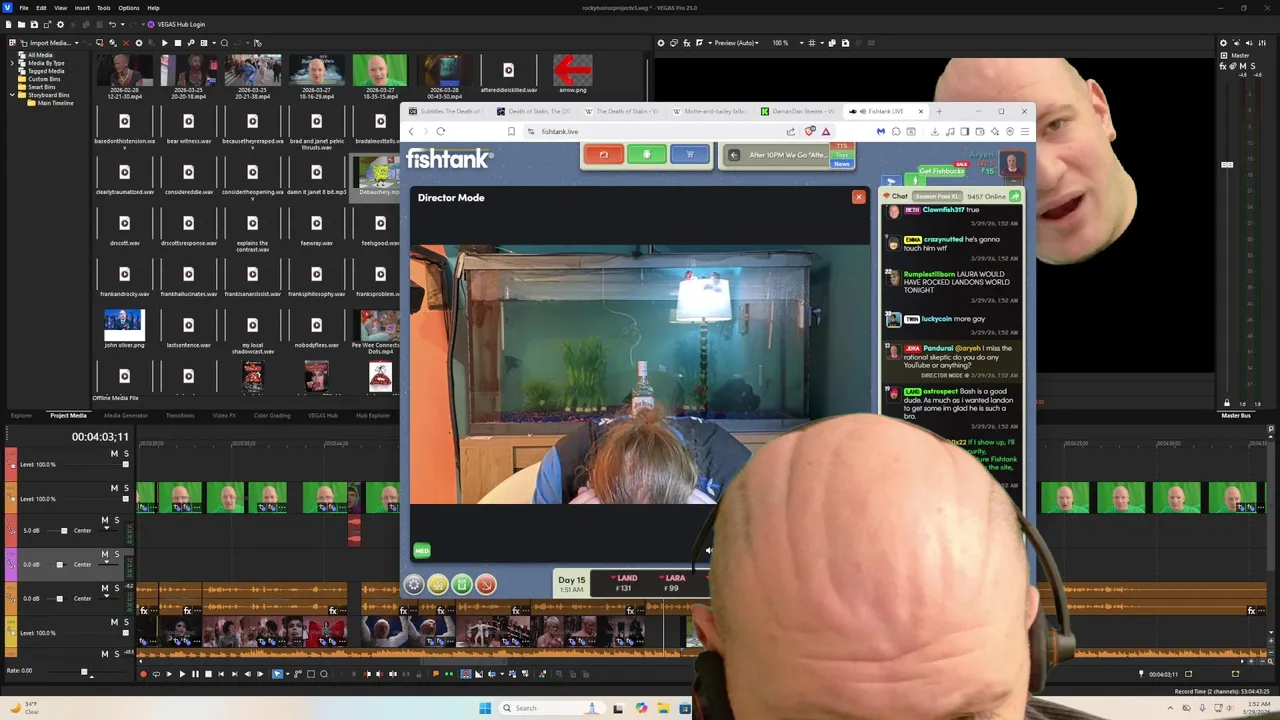Open the views dropdown in Project Media toolbar
Viewport: 1280px width, 720px height.
(x=214, y=43)
